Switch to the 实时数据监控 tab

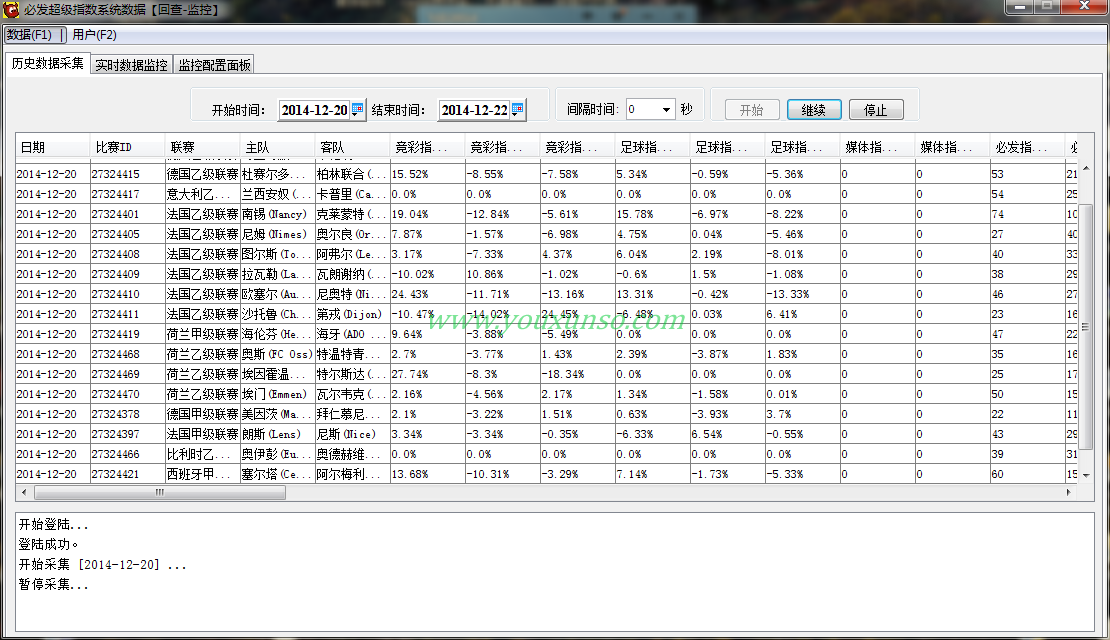click(x=131, y=65)
